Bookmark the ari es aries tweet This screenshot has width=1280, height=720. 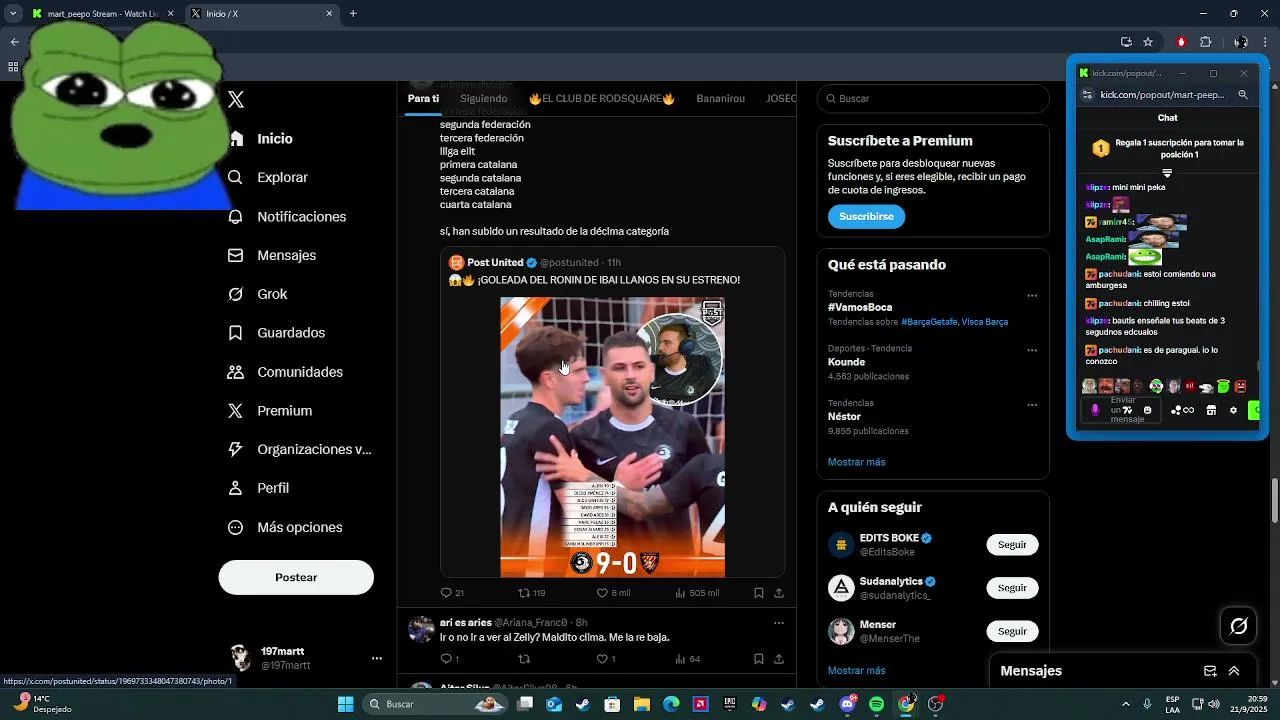759,659
